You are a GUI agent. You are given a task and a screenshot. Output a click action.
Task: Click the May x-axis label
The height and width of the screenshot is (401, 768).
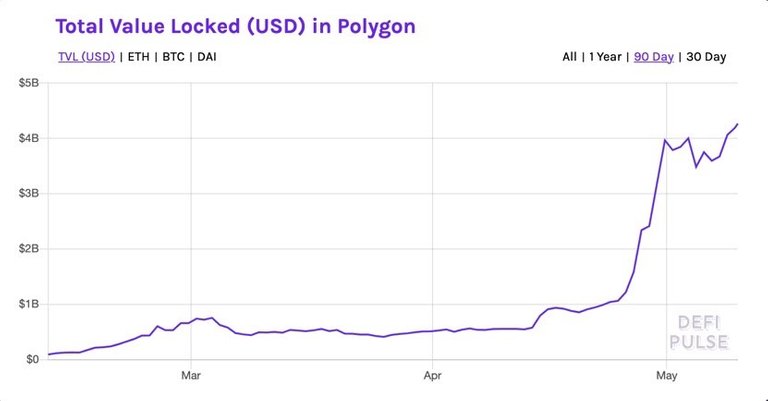667,377
